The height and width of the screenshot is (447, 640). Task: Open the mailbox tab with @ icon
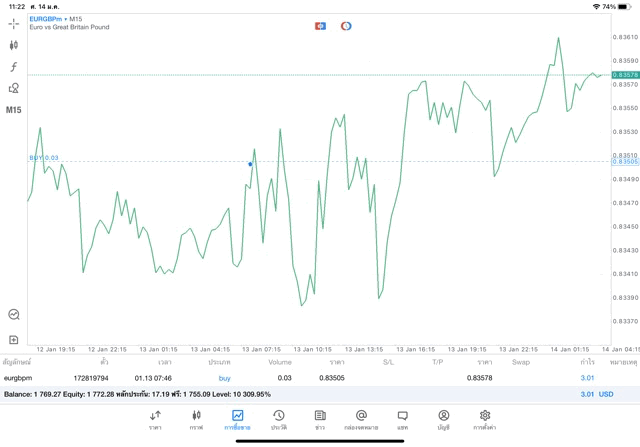pyautogui.click(x=361, y=419)
